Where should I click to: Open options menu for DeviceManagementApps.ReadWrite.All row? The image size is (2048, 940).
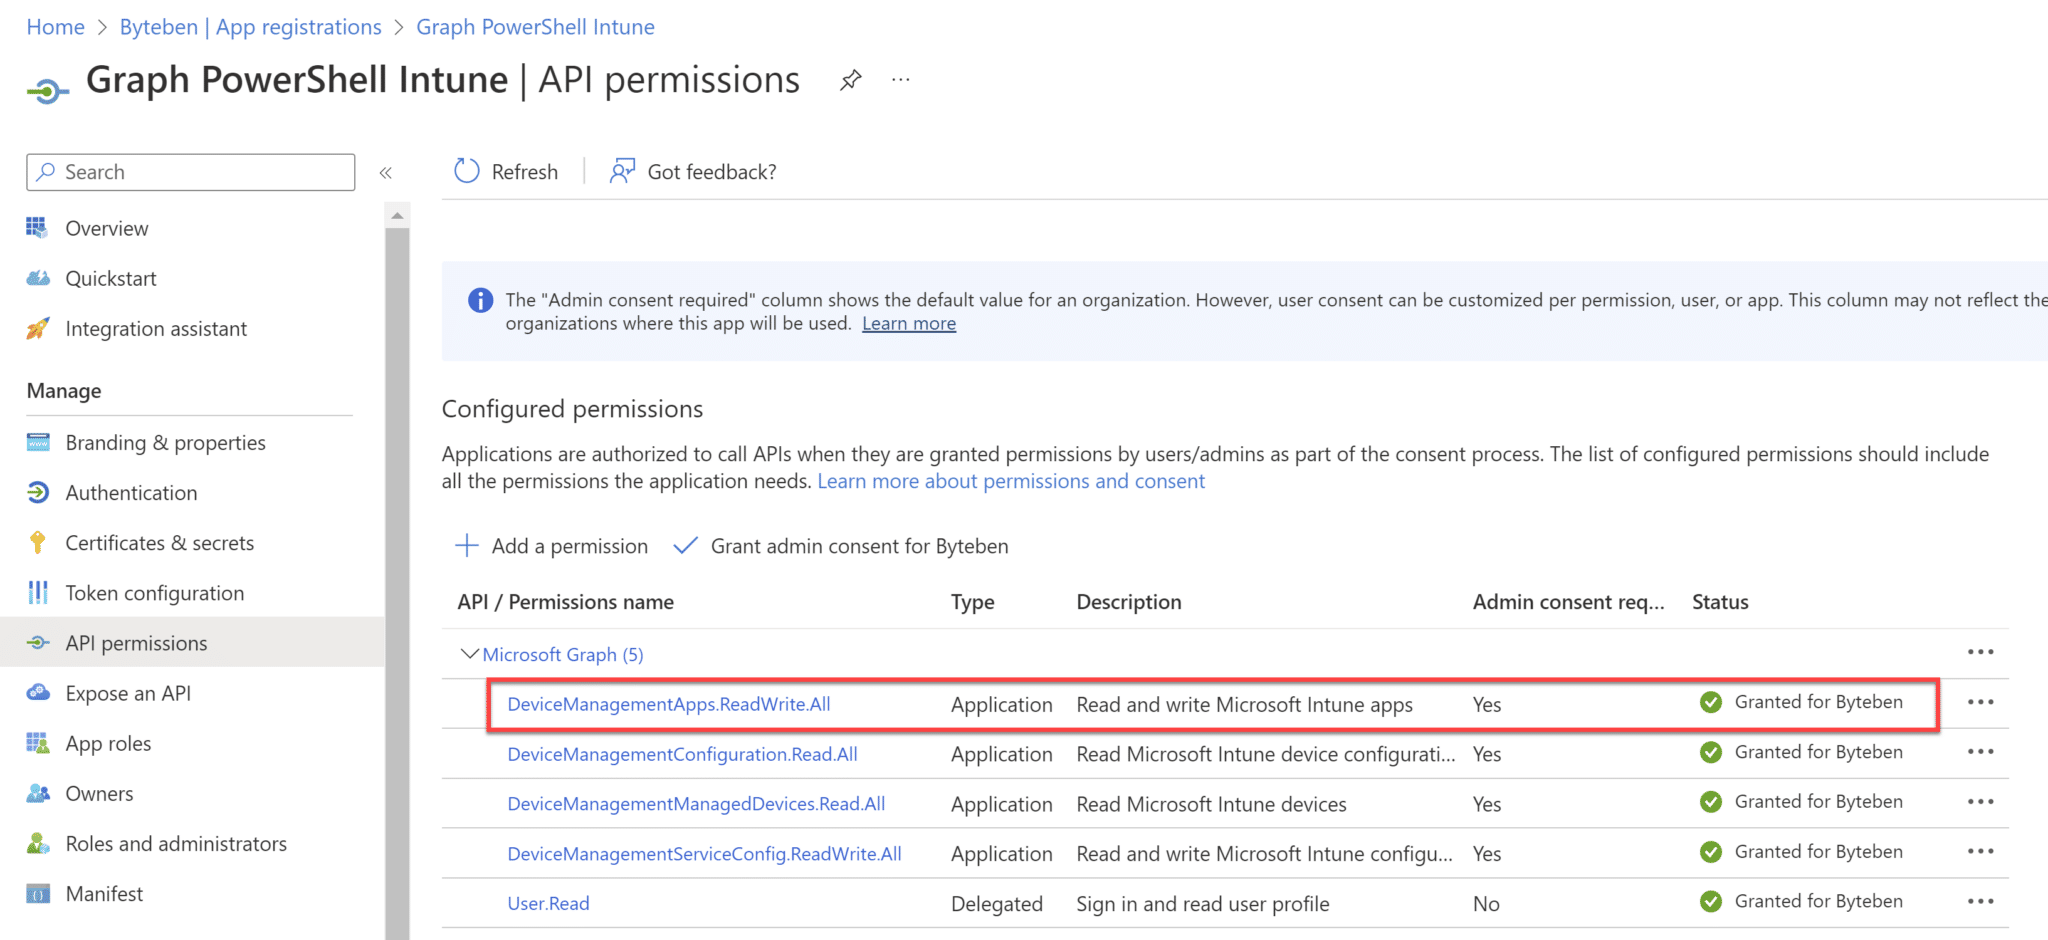pyautogui.click(x=1981, y=702)
